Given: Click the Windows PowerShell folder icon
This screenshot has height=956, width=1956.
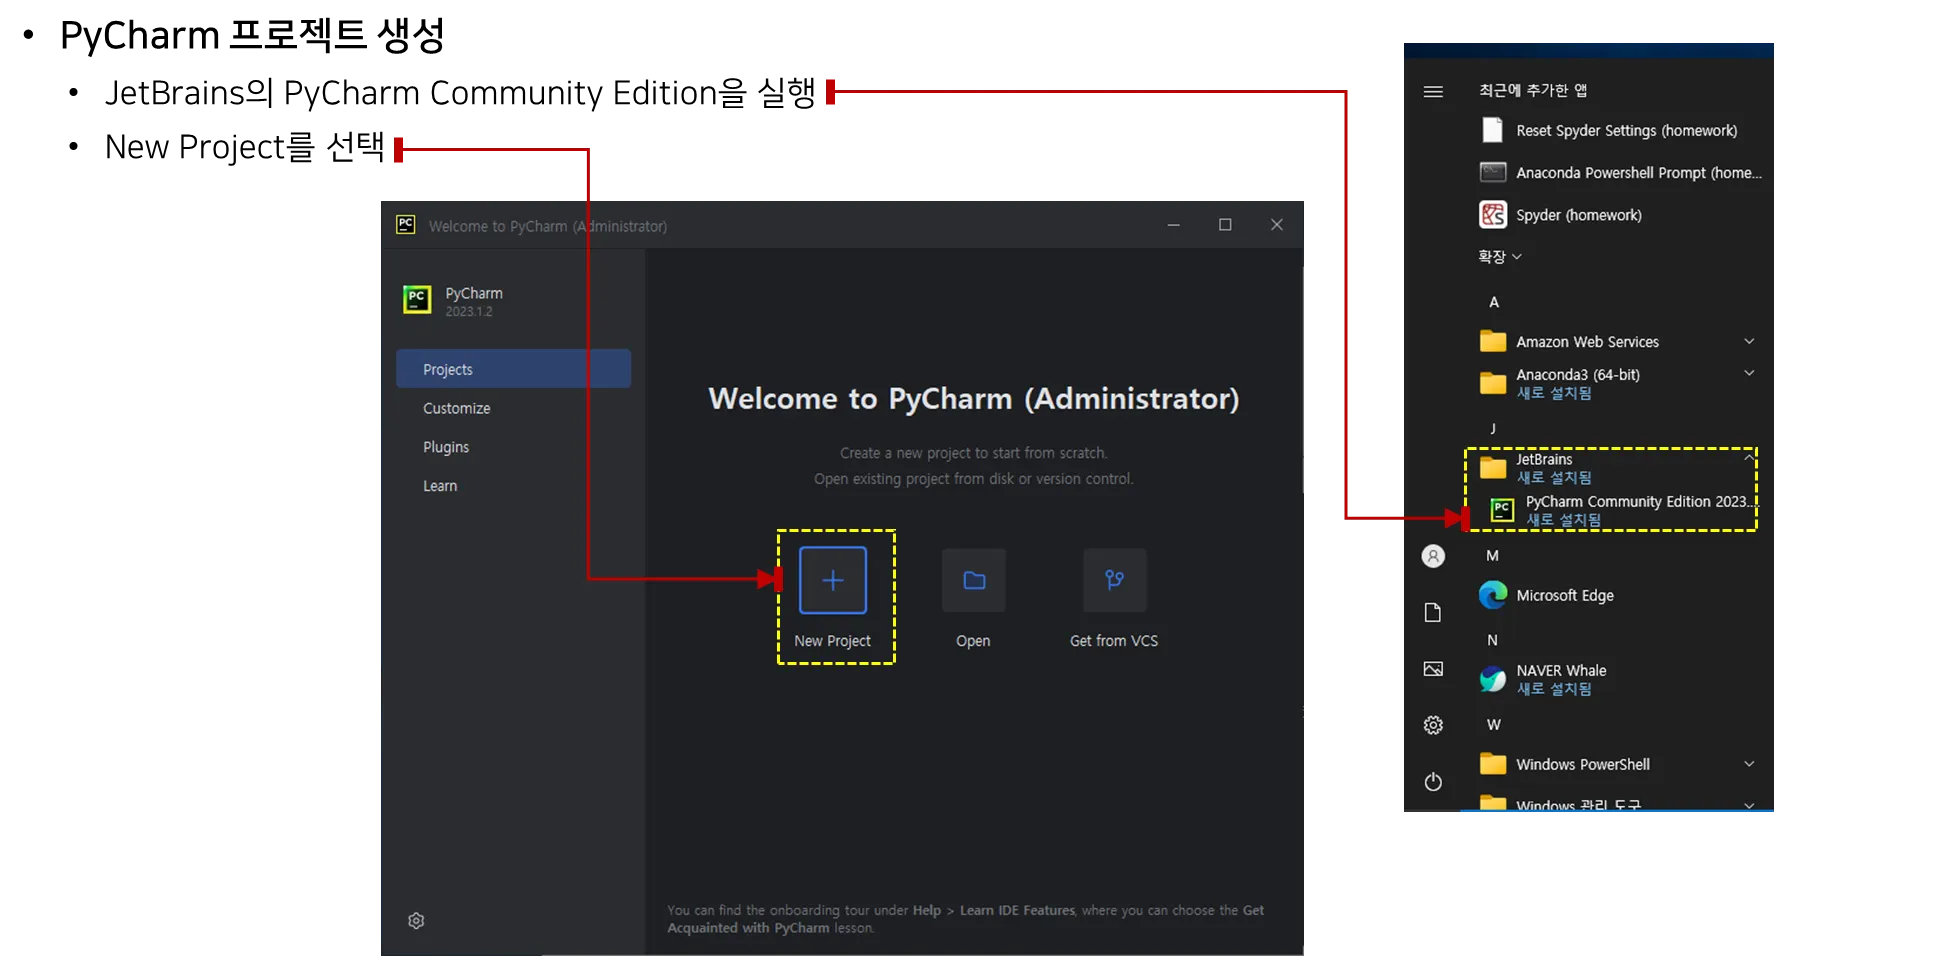Looking at the screenshot, I should click(x=1493, y=764).
